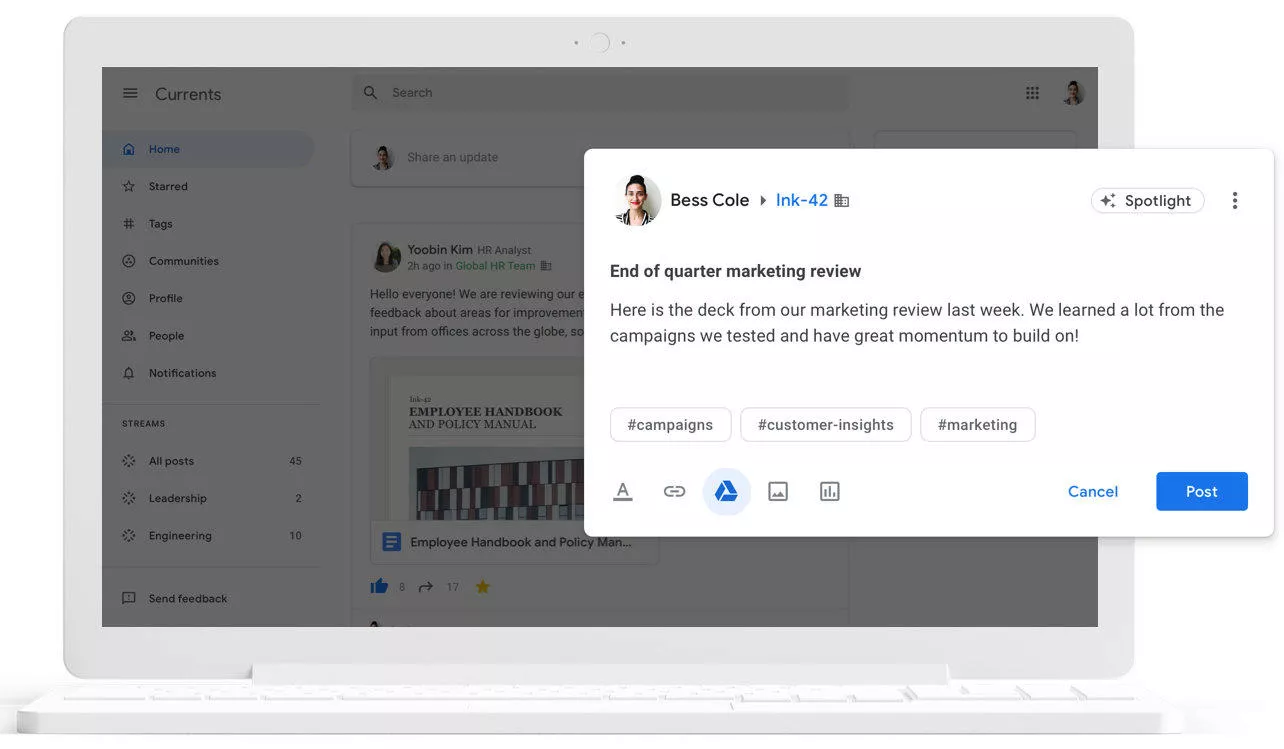Attach a file from Google Drive
Image resolution: width=1284 pixels, height=749 pixels.
click(x=727, y=491)
